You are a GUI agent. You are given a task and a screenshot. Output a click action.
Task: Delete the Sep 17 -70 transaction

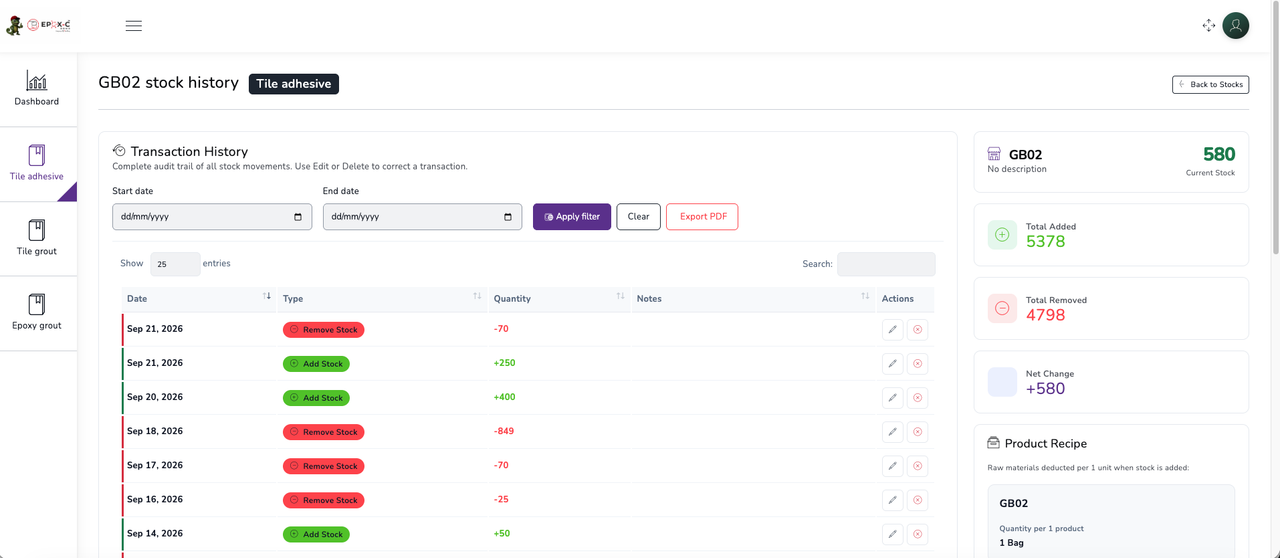(x=918, y=466)
